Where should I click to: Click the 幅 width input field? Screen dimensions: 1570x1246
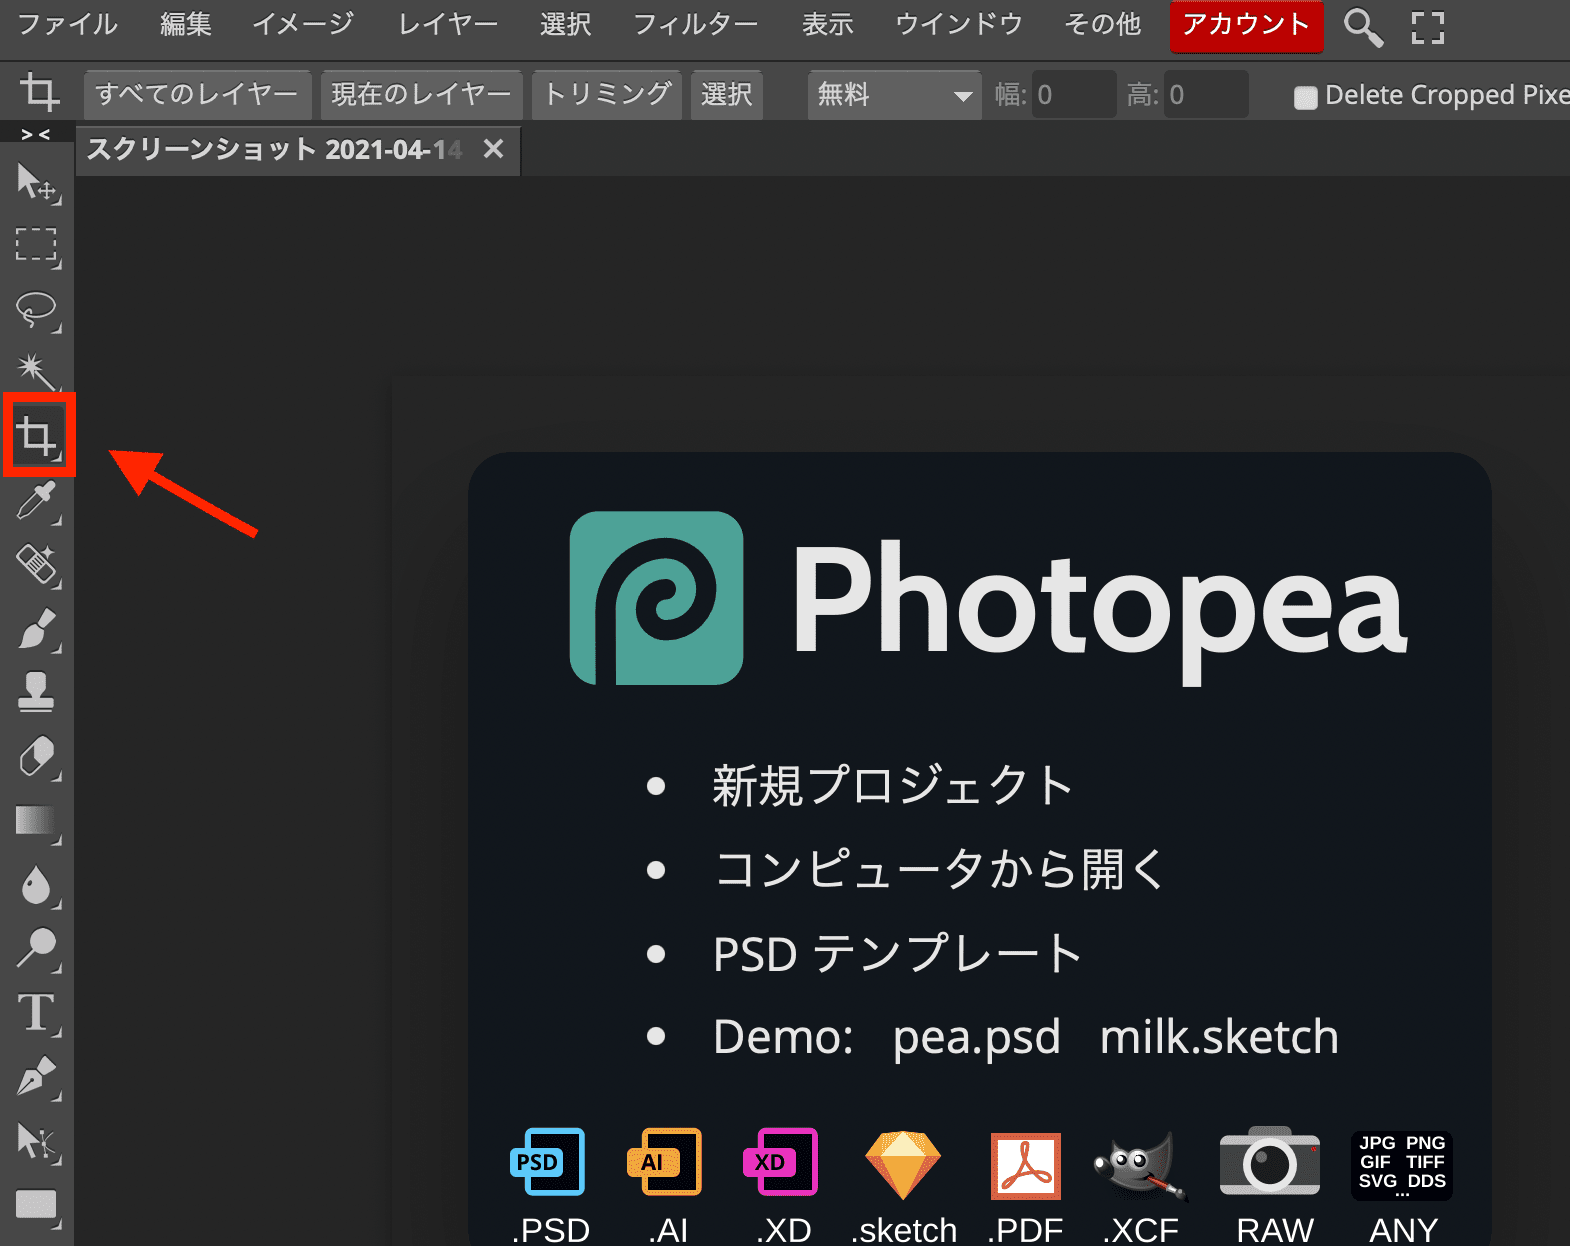[1073, 95]
